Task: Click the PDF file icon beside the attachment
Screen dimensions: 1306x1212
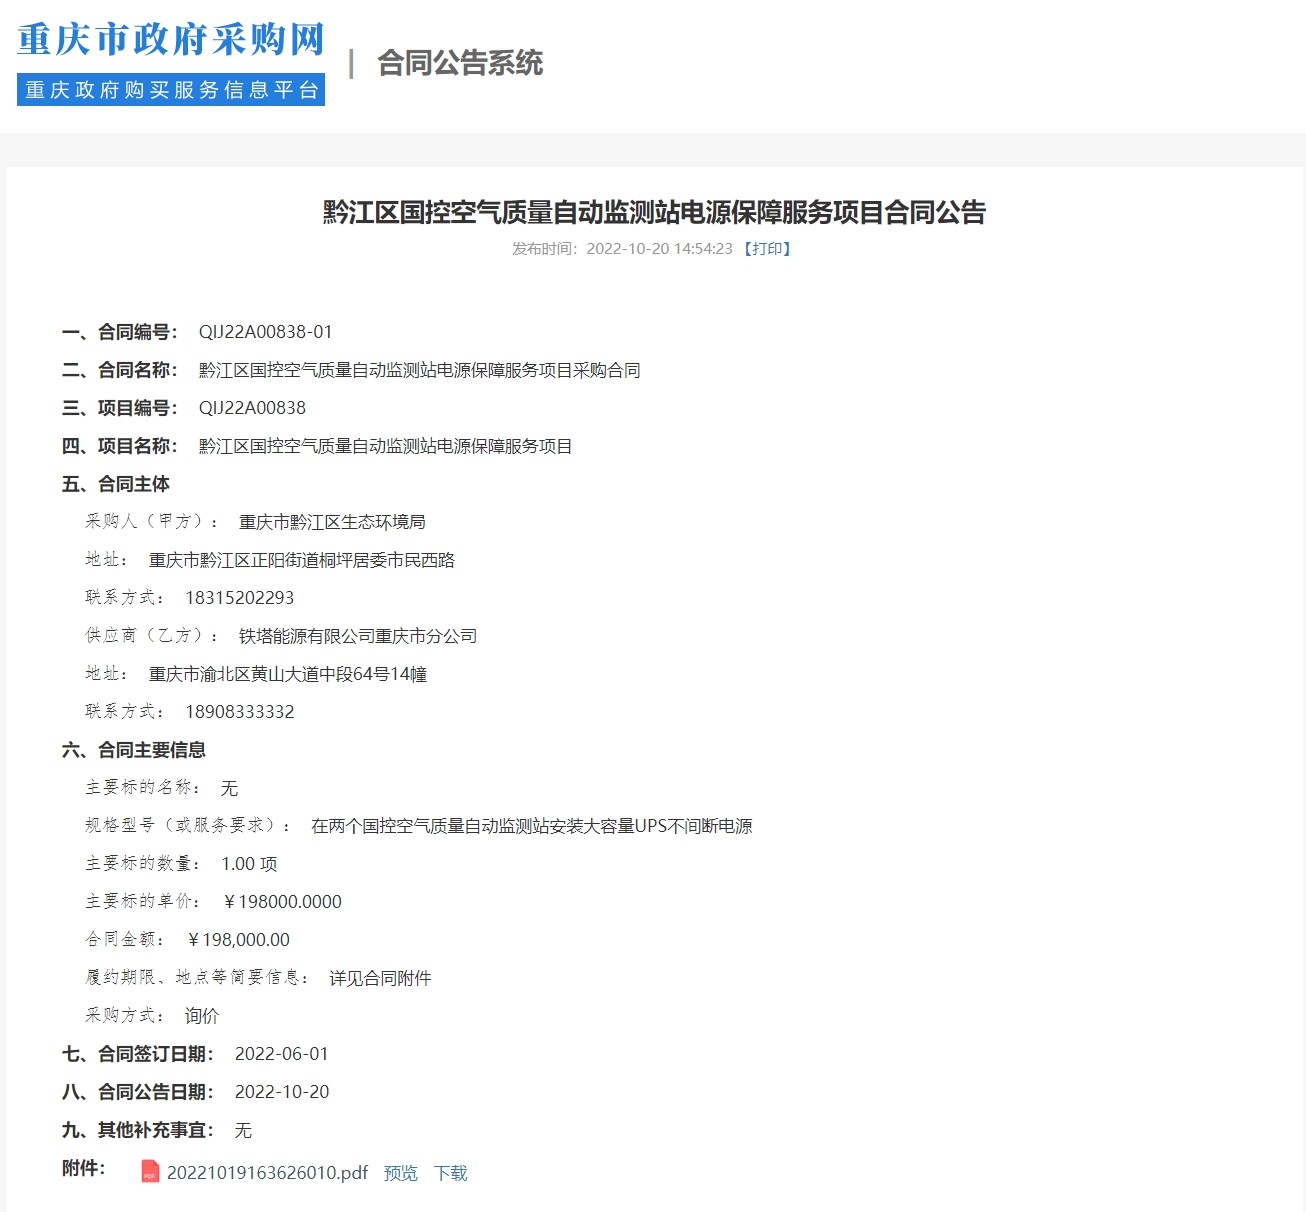Action: 150,1171
